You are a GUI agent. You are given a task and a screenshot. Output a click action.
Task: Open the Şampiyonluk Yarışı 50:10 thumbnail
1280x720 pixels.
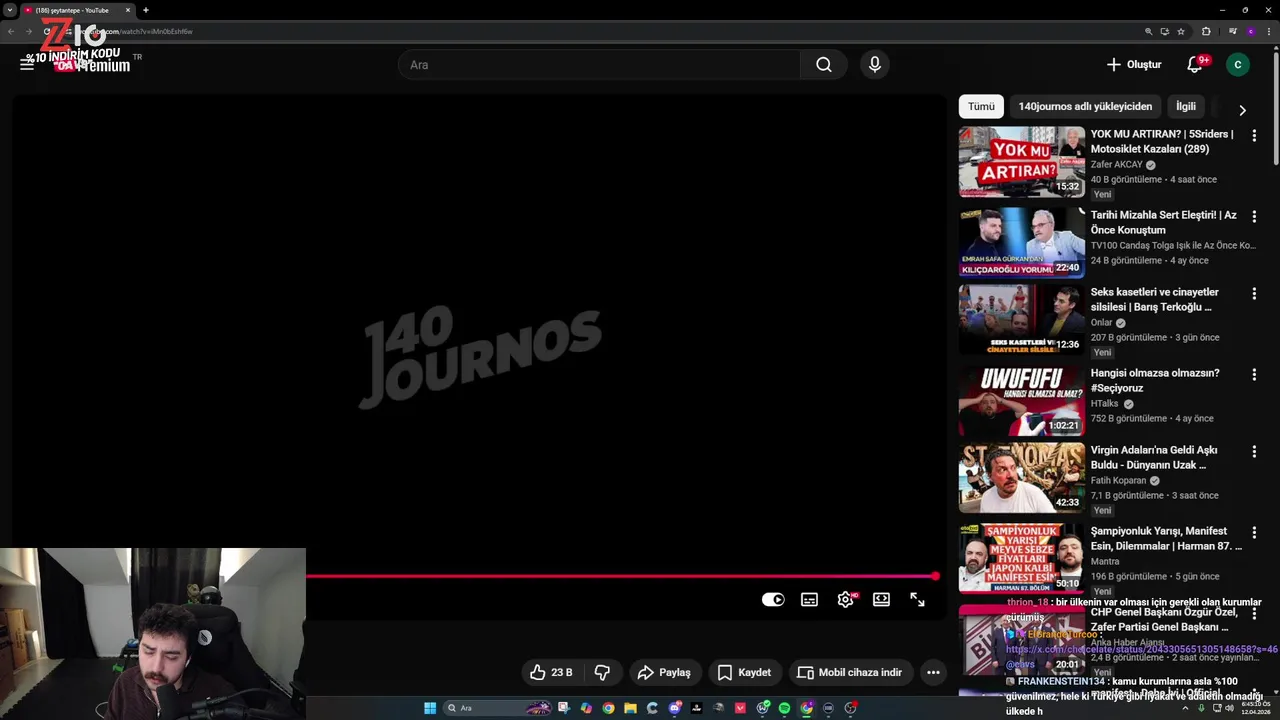pos(1021,558)
